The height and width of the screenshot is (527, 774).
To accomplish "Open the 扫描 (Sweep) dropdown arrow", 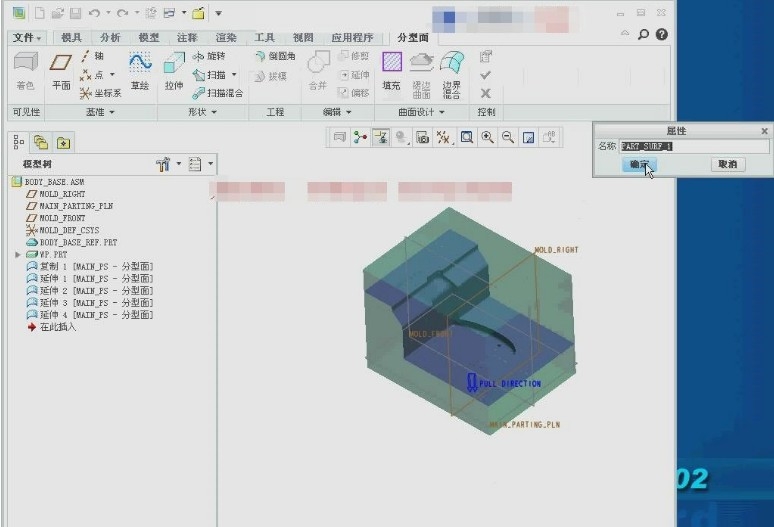I will coord(234,75).
